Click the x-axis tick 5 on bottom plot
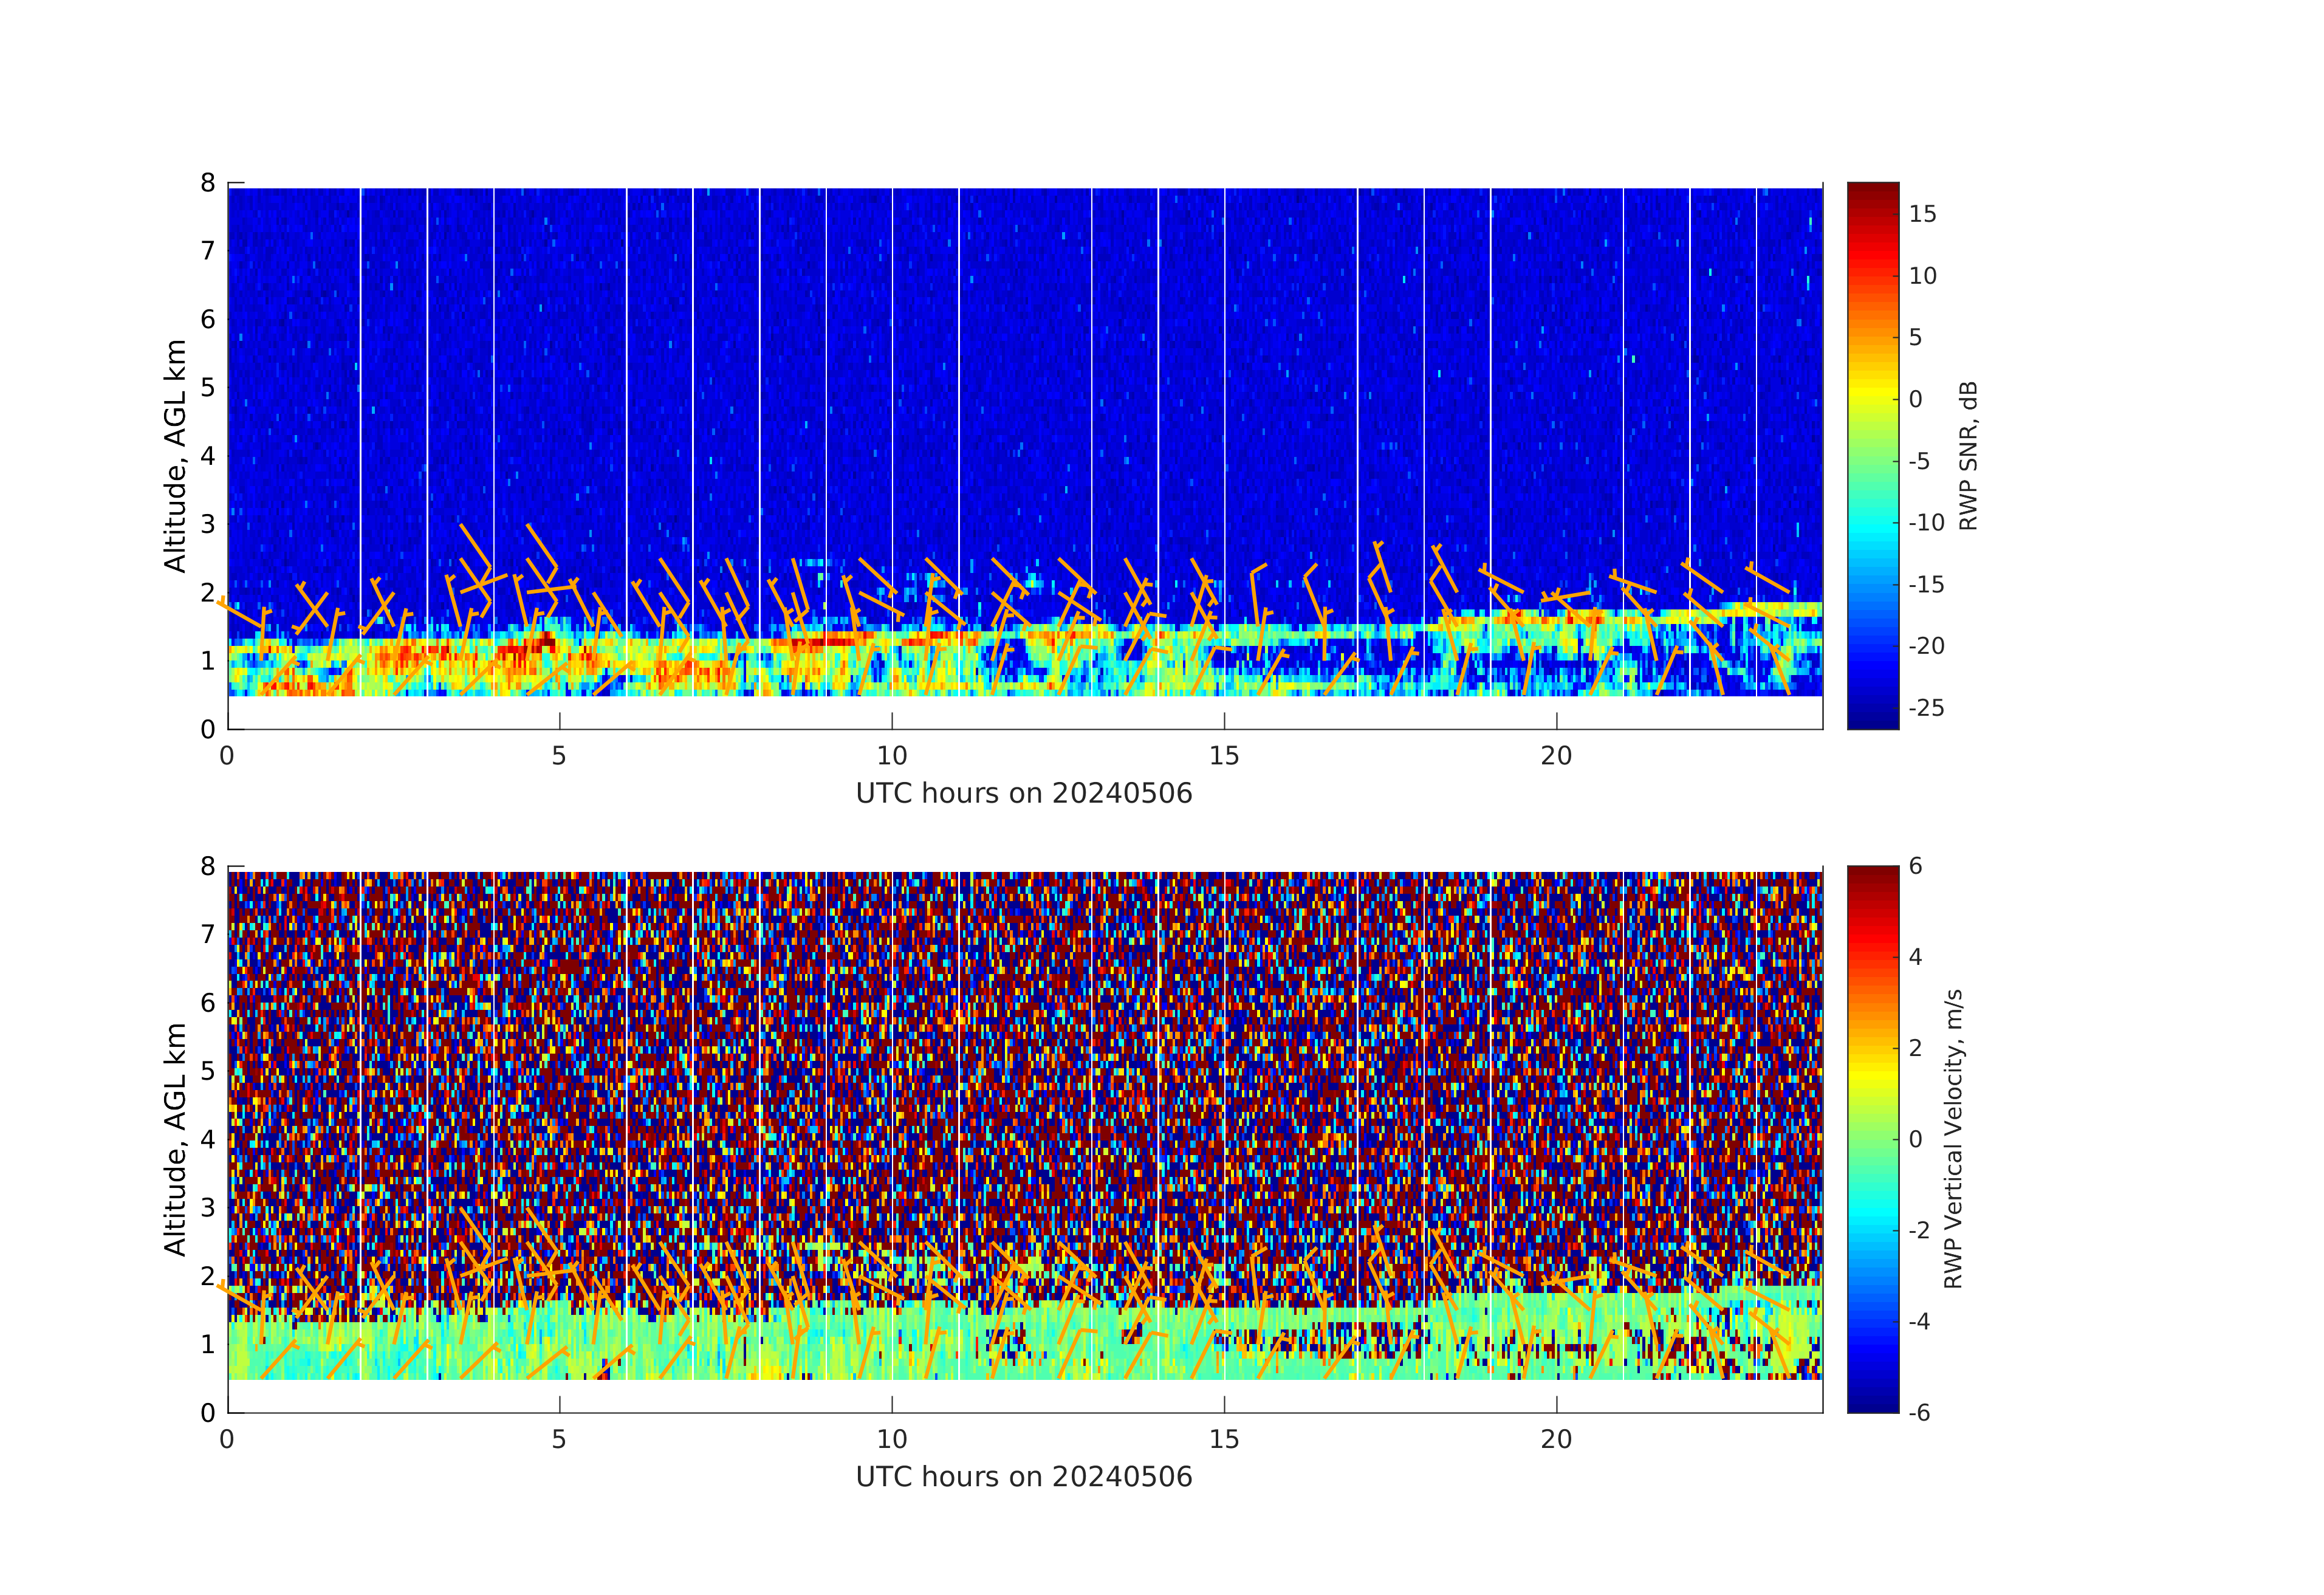Screen dimensions: 2324x1595 [559, 1439]
